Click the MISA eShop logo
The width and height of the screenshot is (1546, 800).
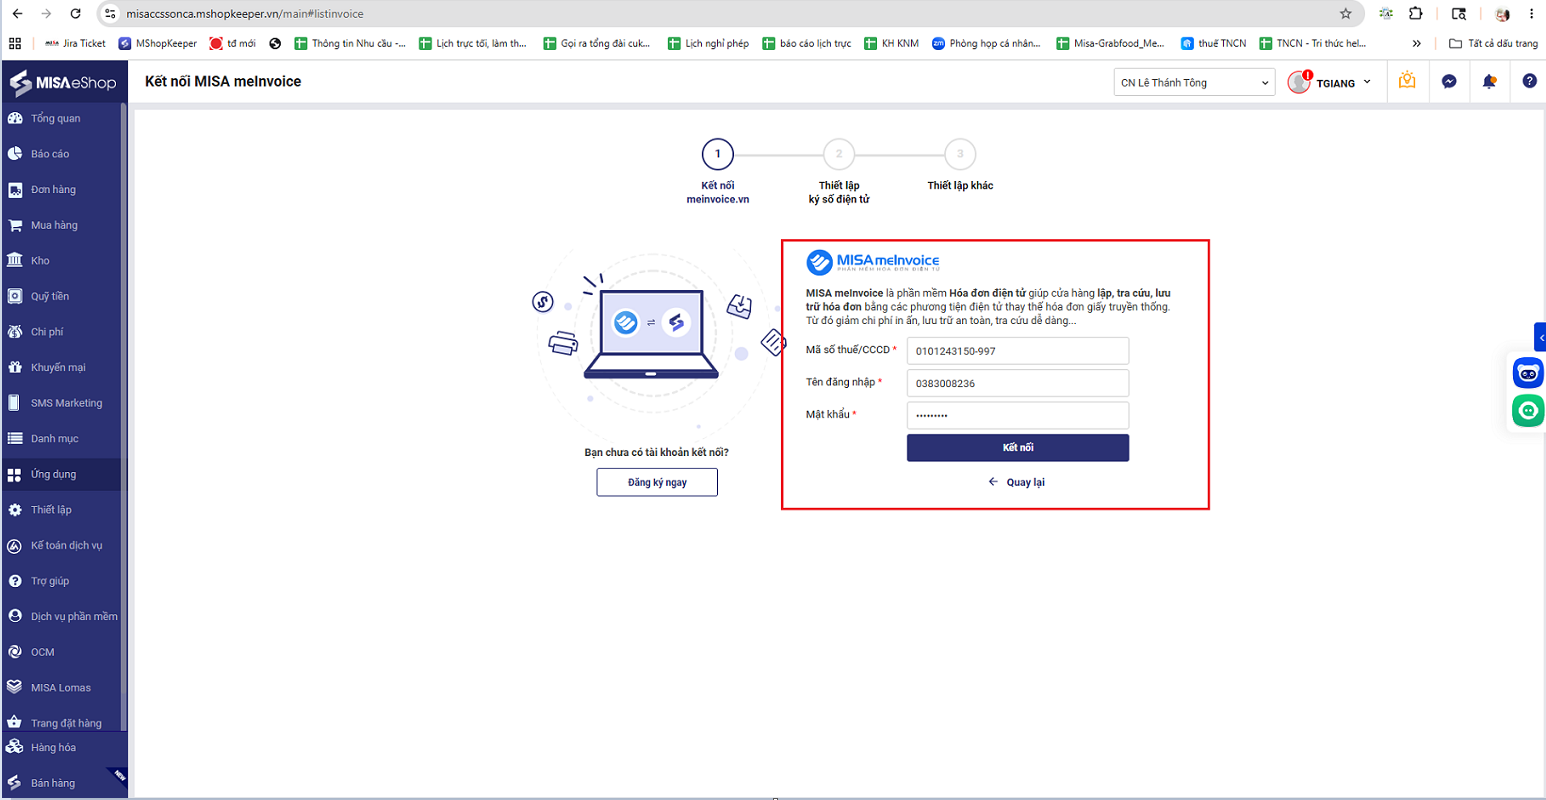[x=63, y=83]
